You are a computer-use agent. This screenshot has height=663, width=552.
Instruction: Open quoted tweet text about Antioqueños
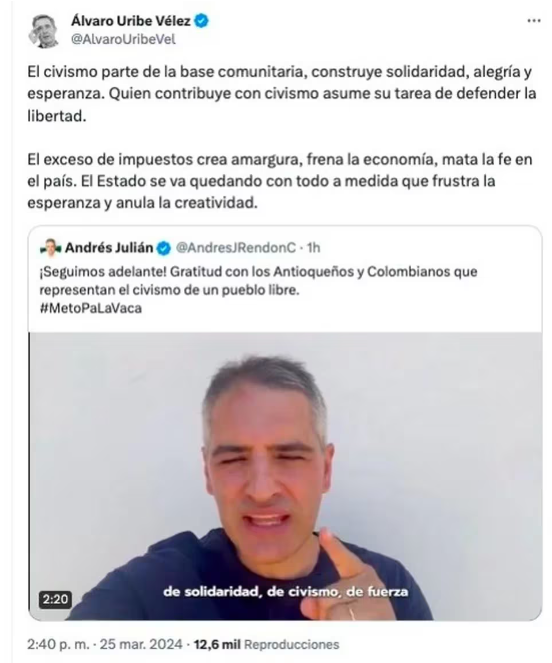pos(258,281)
